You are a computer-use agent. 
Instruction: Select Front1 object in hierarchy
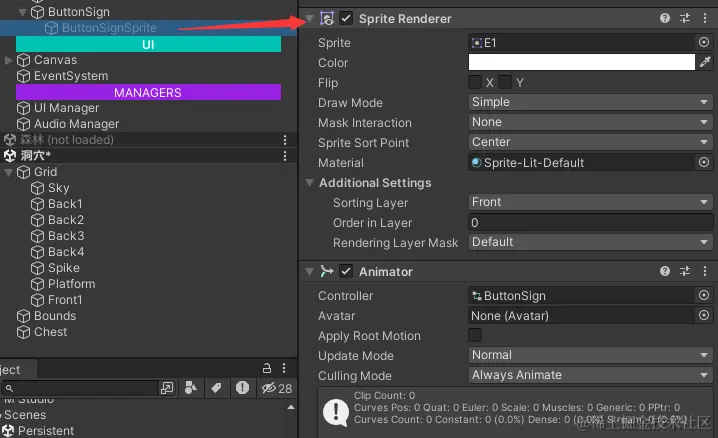tap(65, 300)
